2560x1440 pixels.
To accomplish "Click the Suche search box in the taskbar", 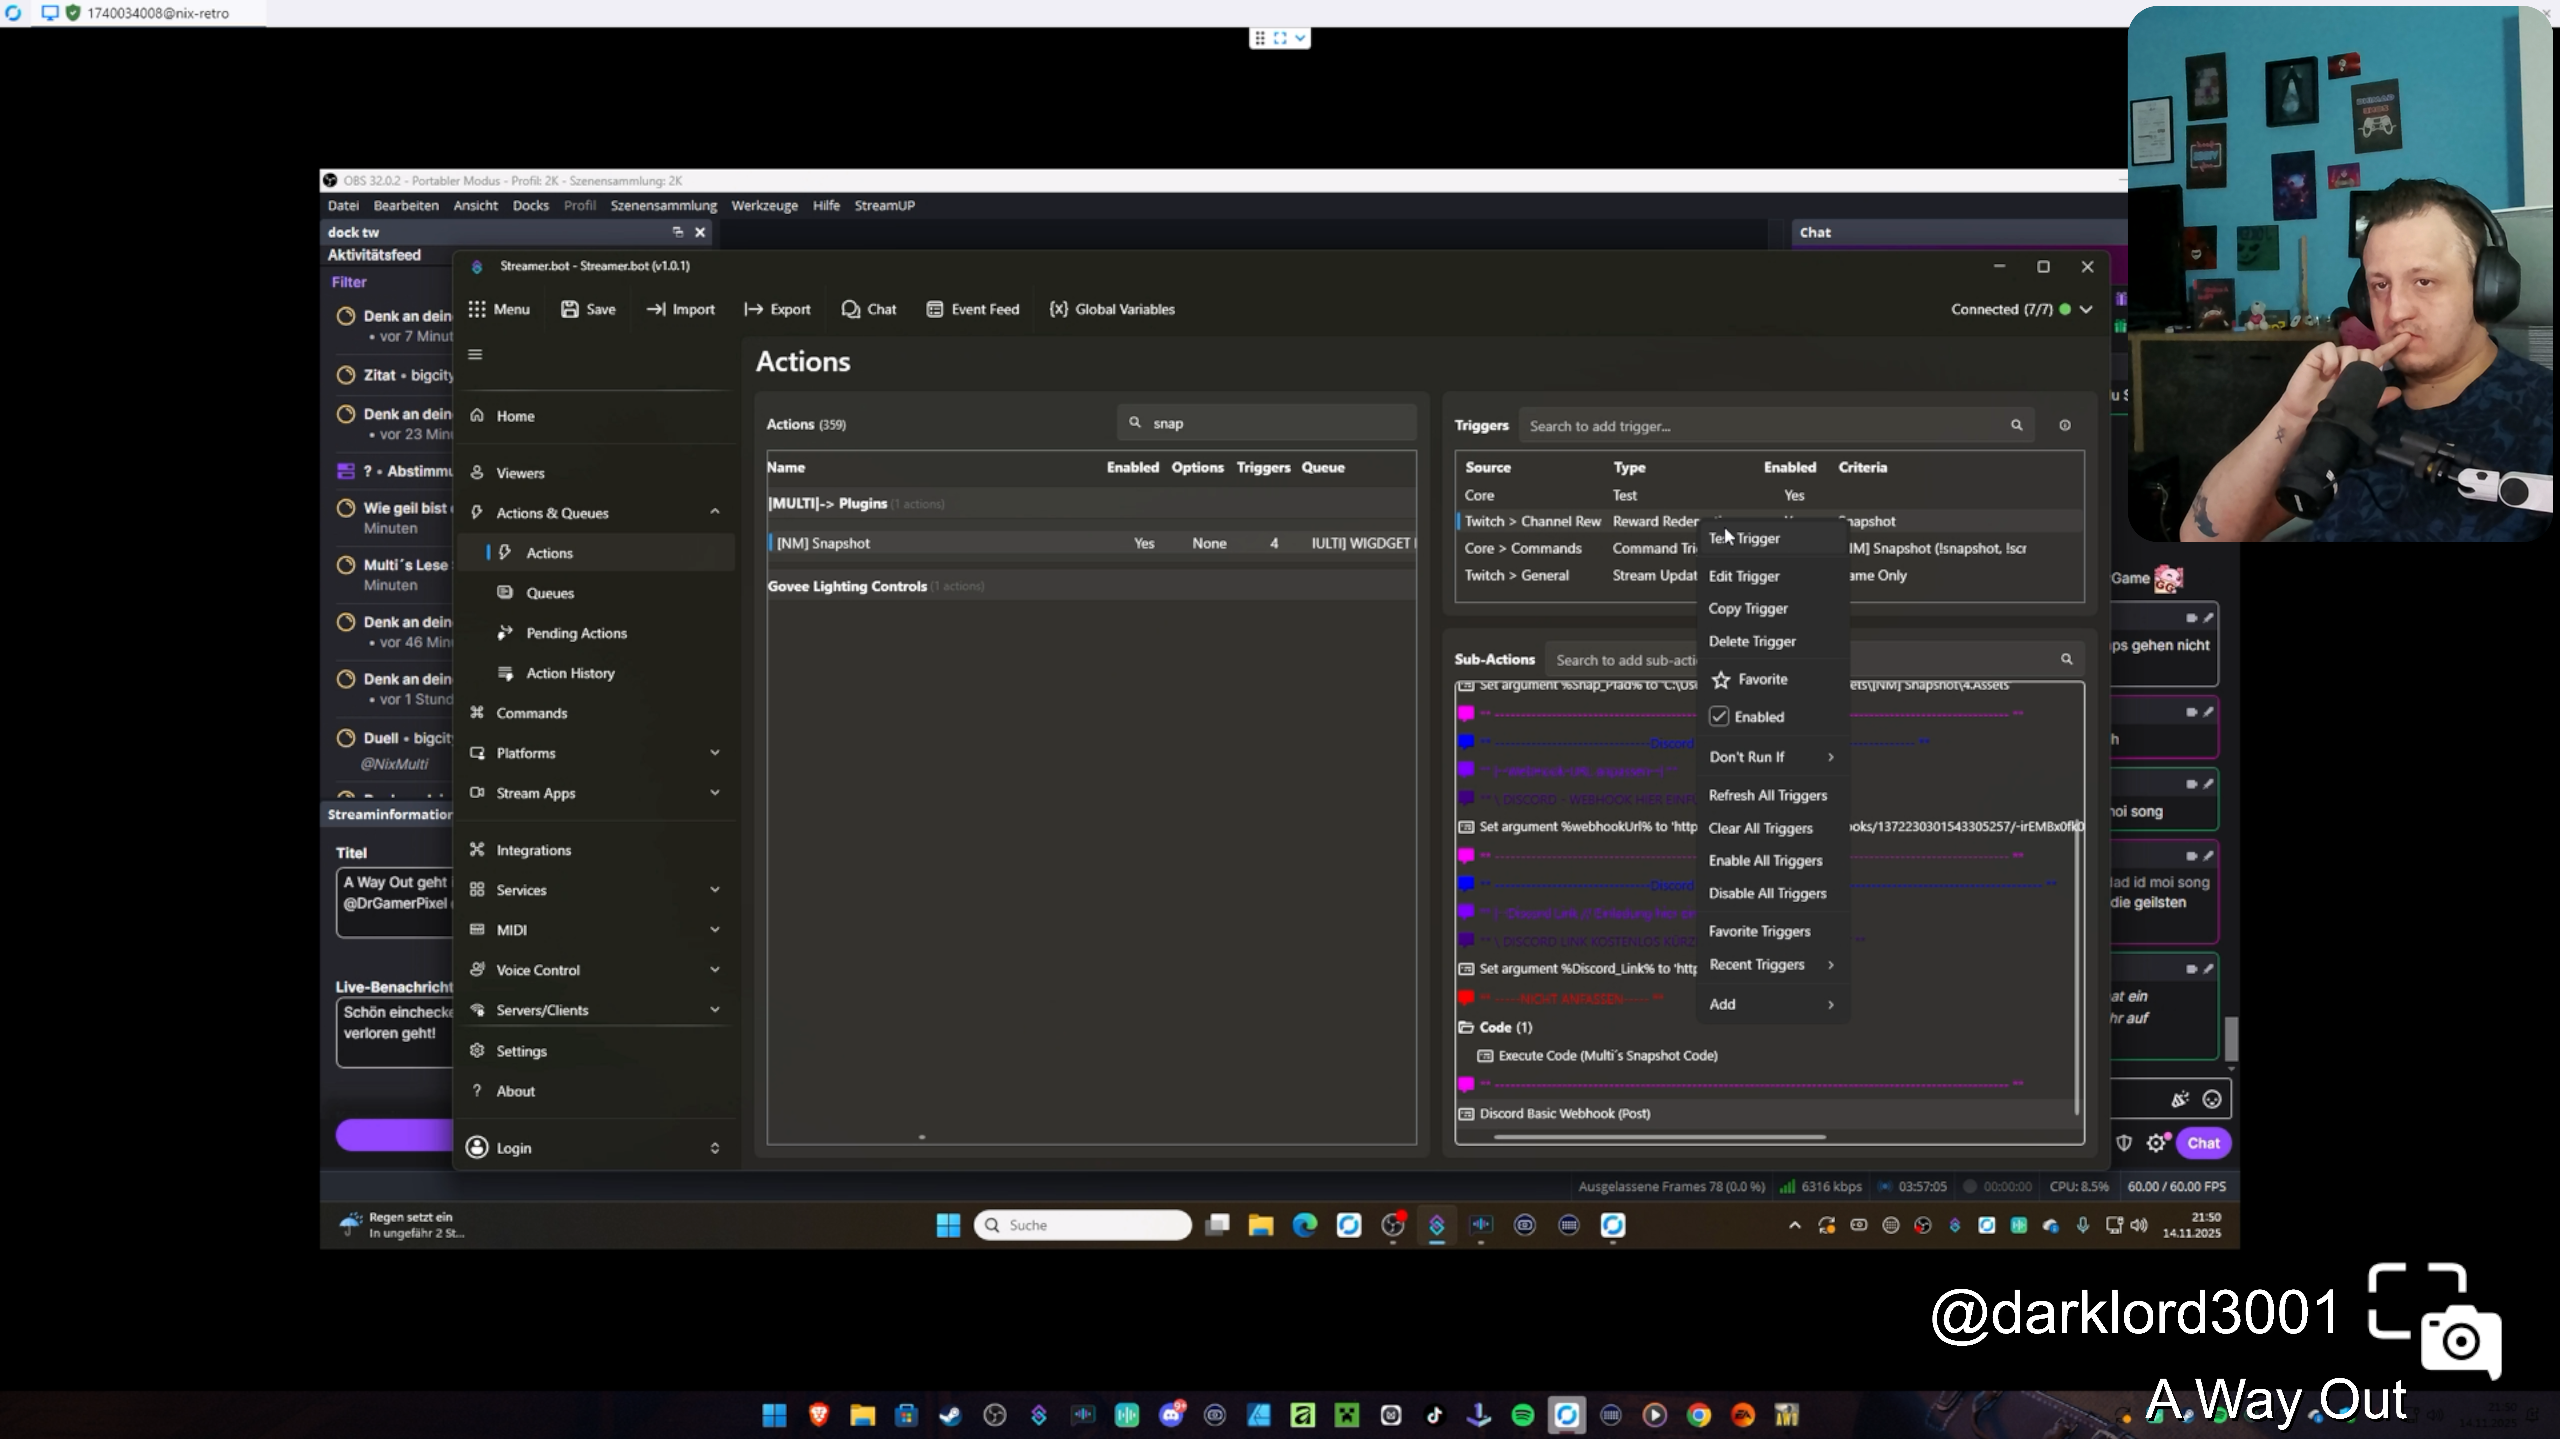I will pyautogui.click(x=1083, y=1225).
